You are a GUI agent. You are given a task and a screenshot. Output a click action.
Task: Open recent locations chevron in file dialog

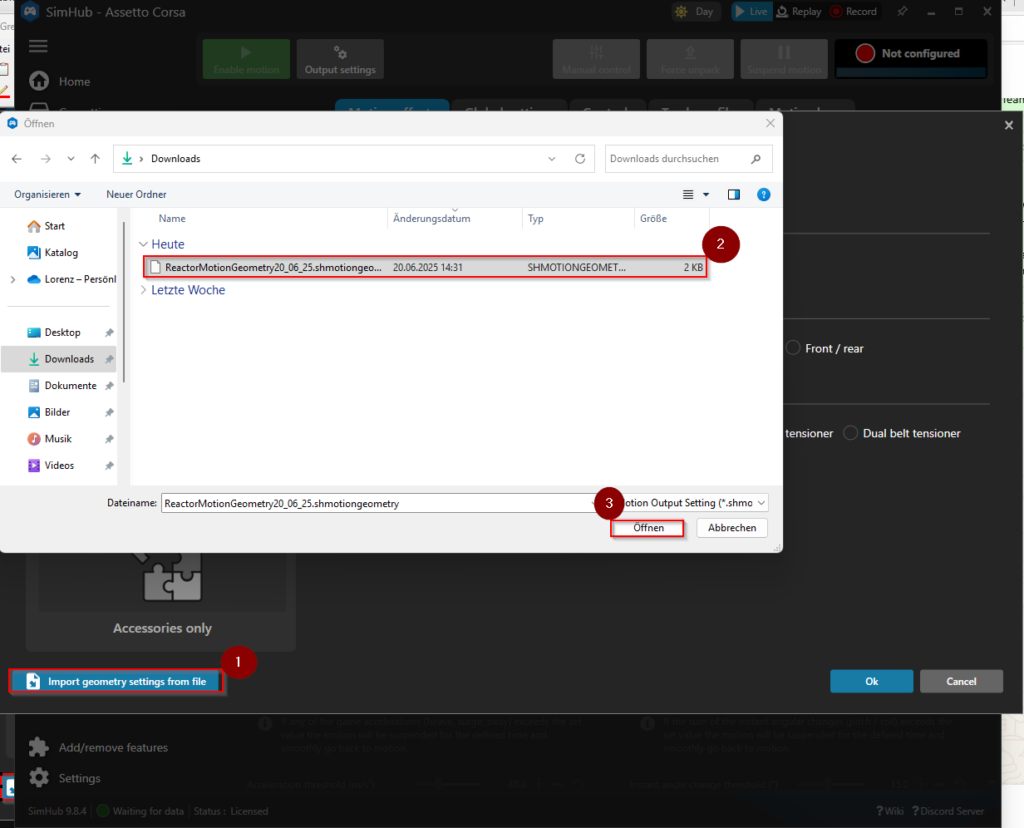[71, 159]
